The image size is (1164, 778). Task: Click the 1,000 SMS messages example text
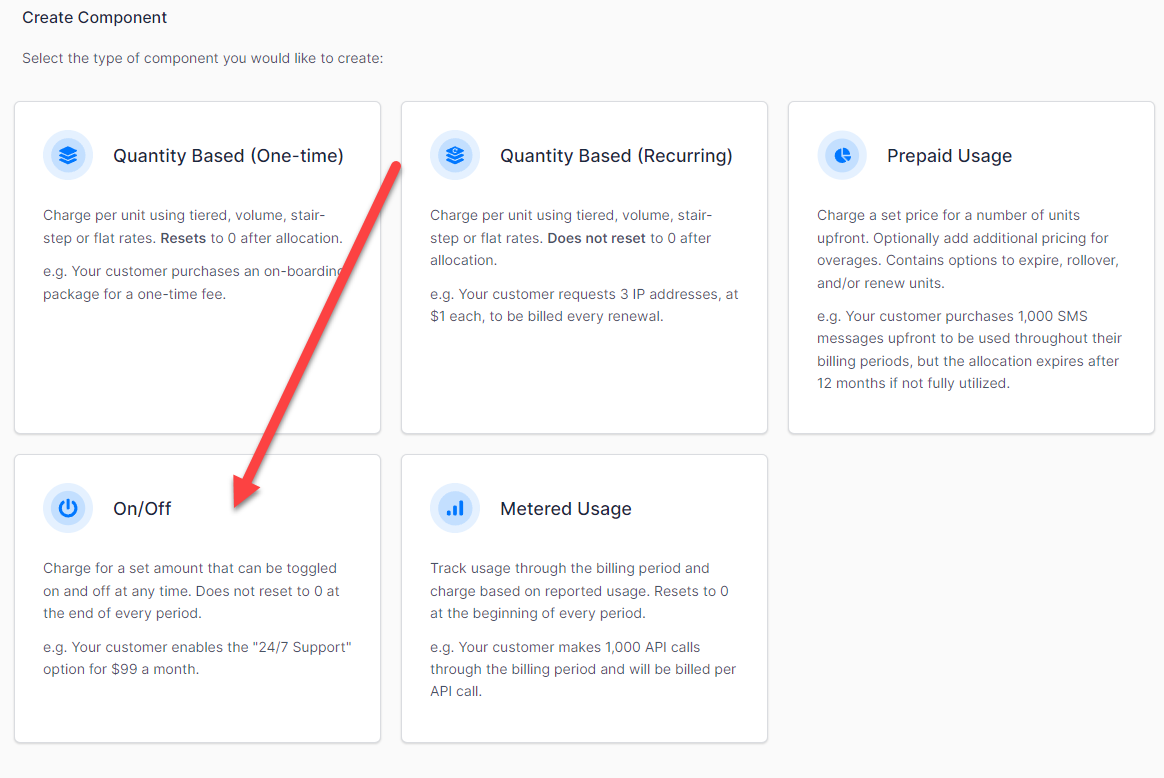969,350
